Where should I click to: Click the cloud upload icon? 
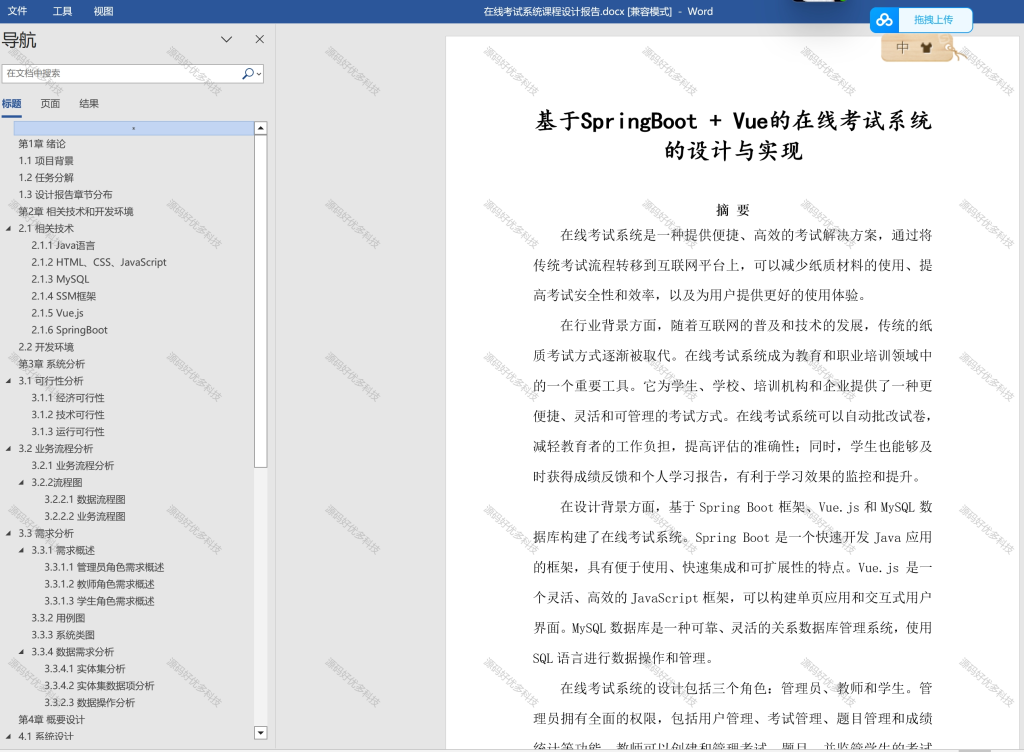pyautogui.click(x=884, y=20)
